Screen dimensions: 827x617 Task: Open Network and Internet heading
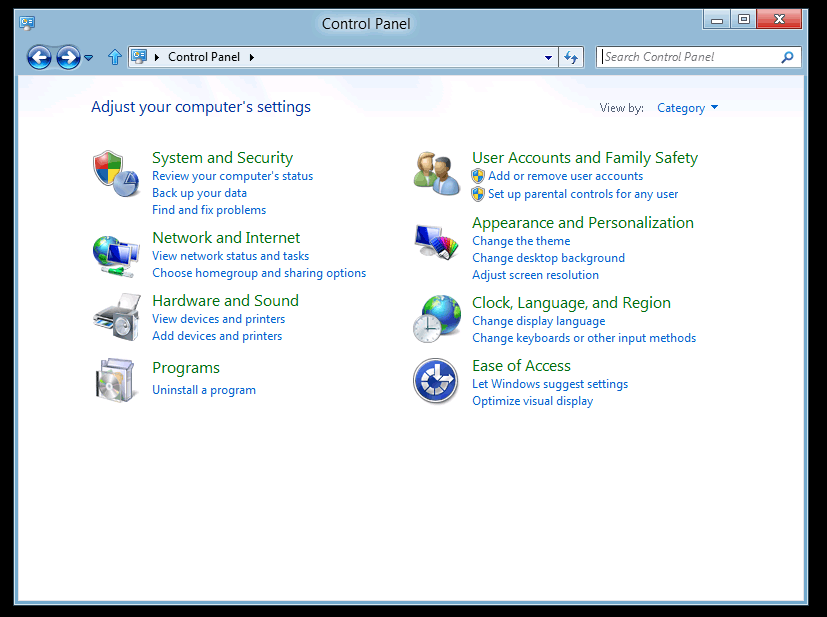(x=226, y=237)
